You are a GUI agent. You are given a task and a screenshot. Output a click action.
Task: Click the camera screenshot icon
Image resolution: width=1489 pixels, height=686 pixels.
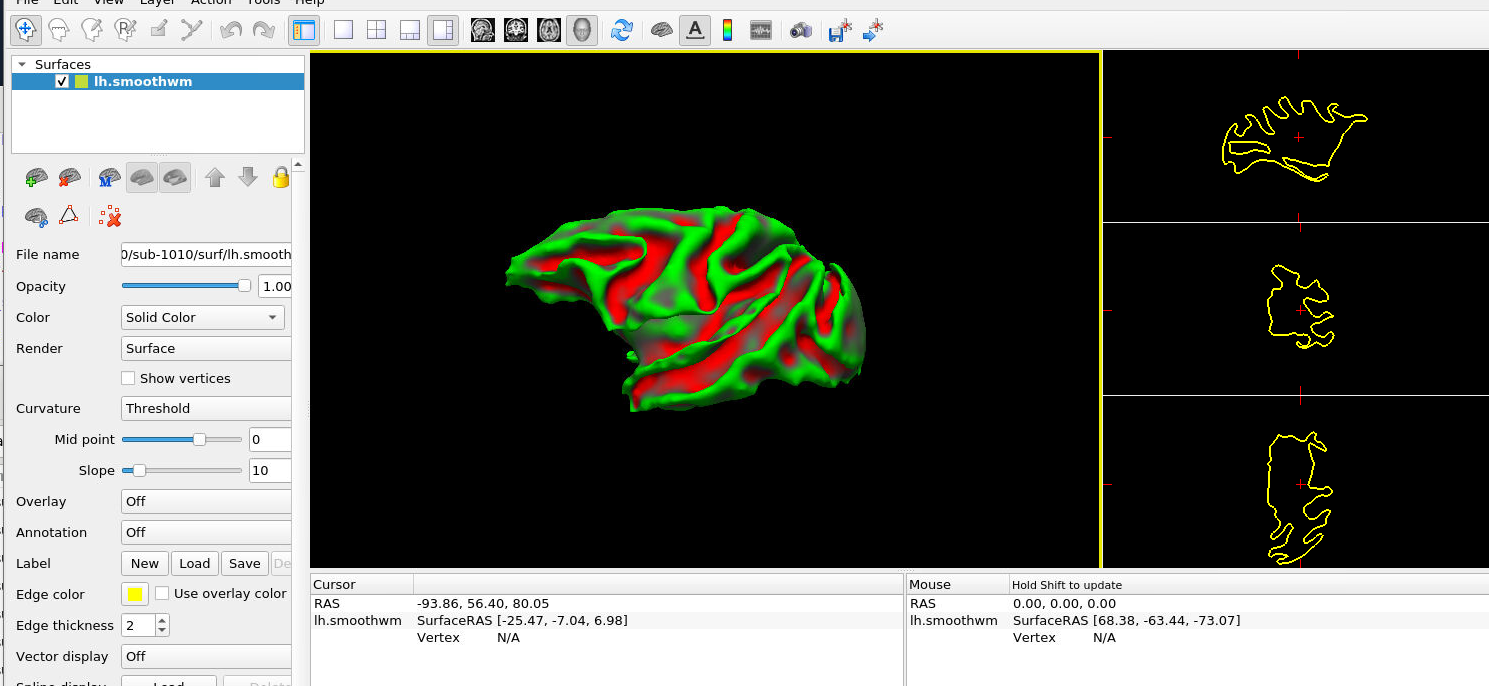tap(800, 30)
